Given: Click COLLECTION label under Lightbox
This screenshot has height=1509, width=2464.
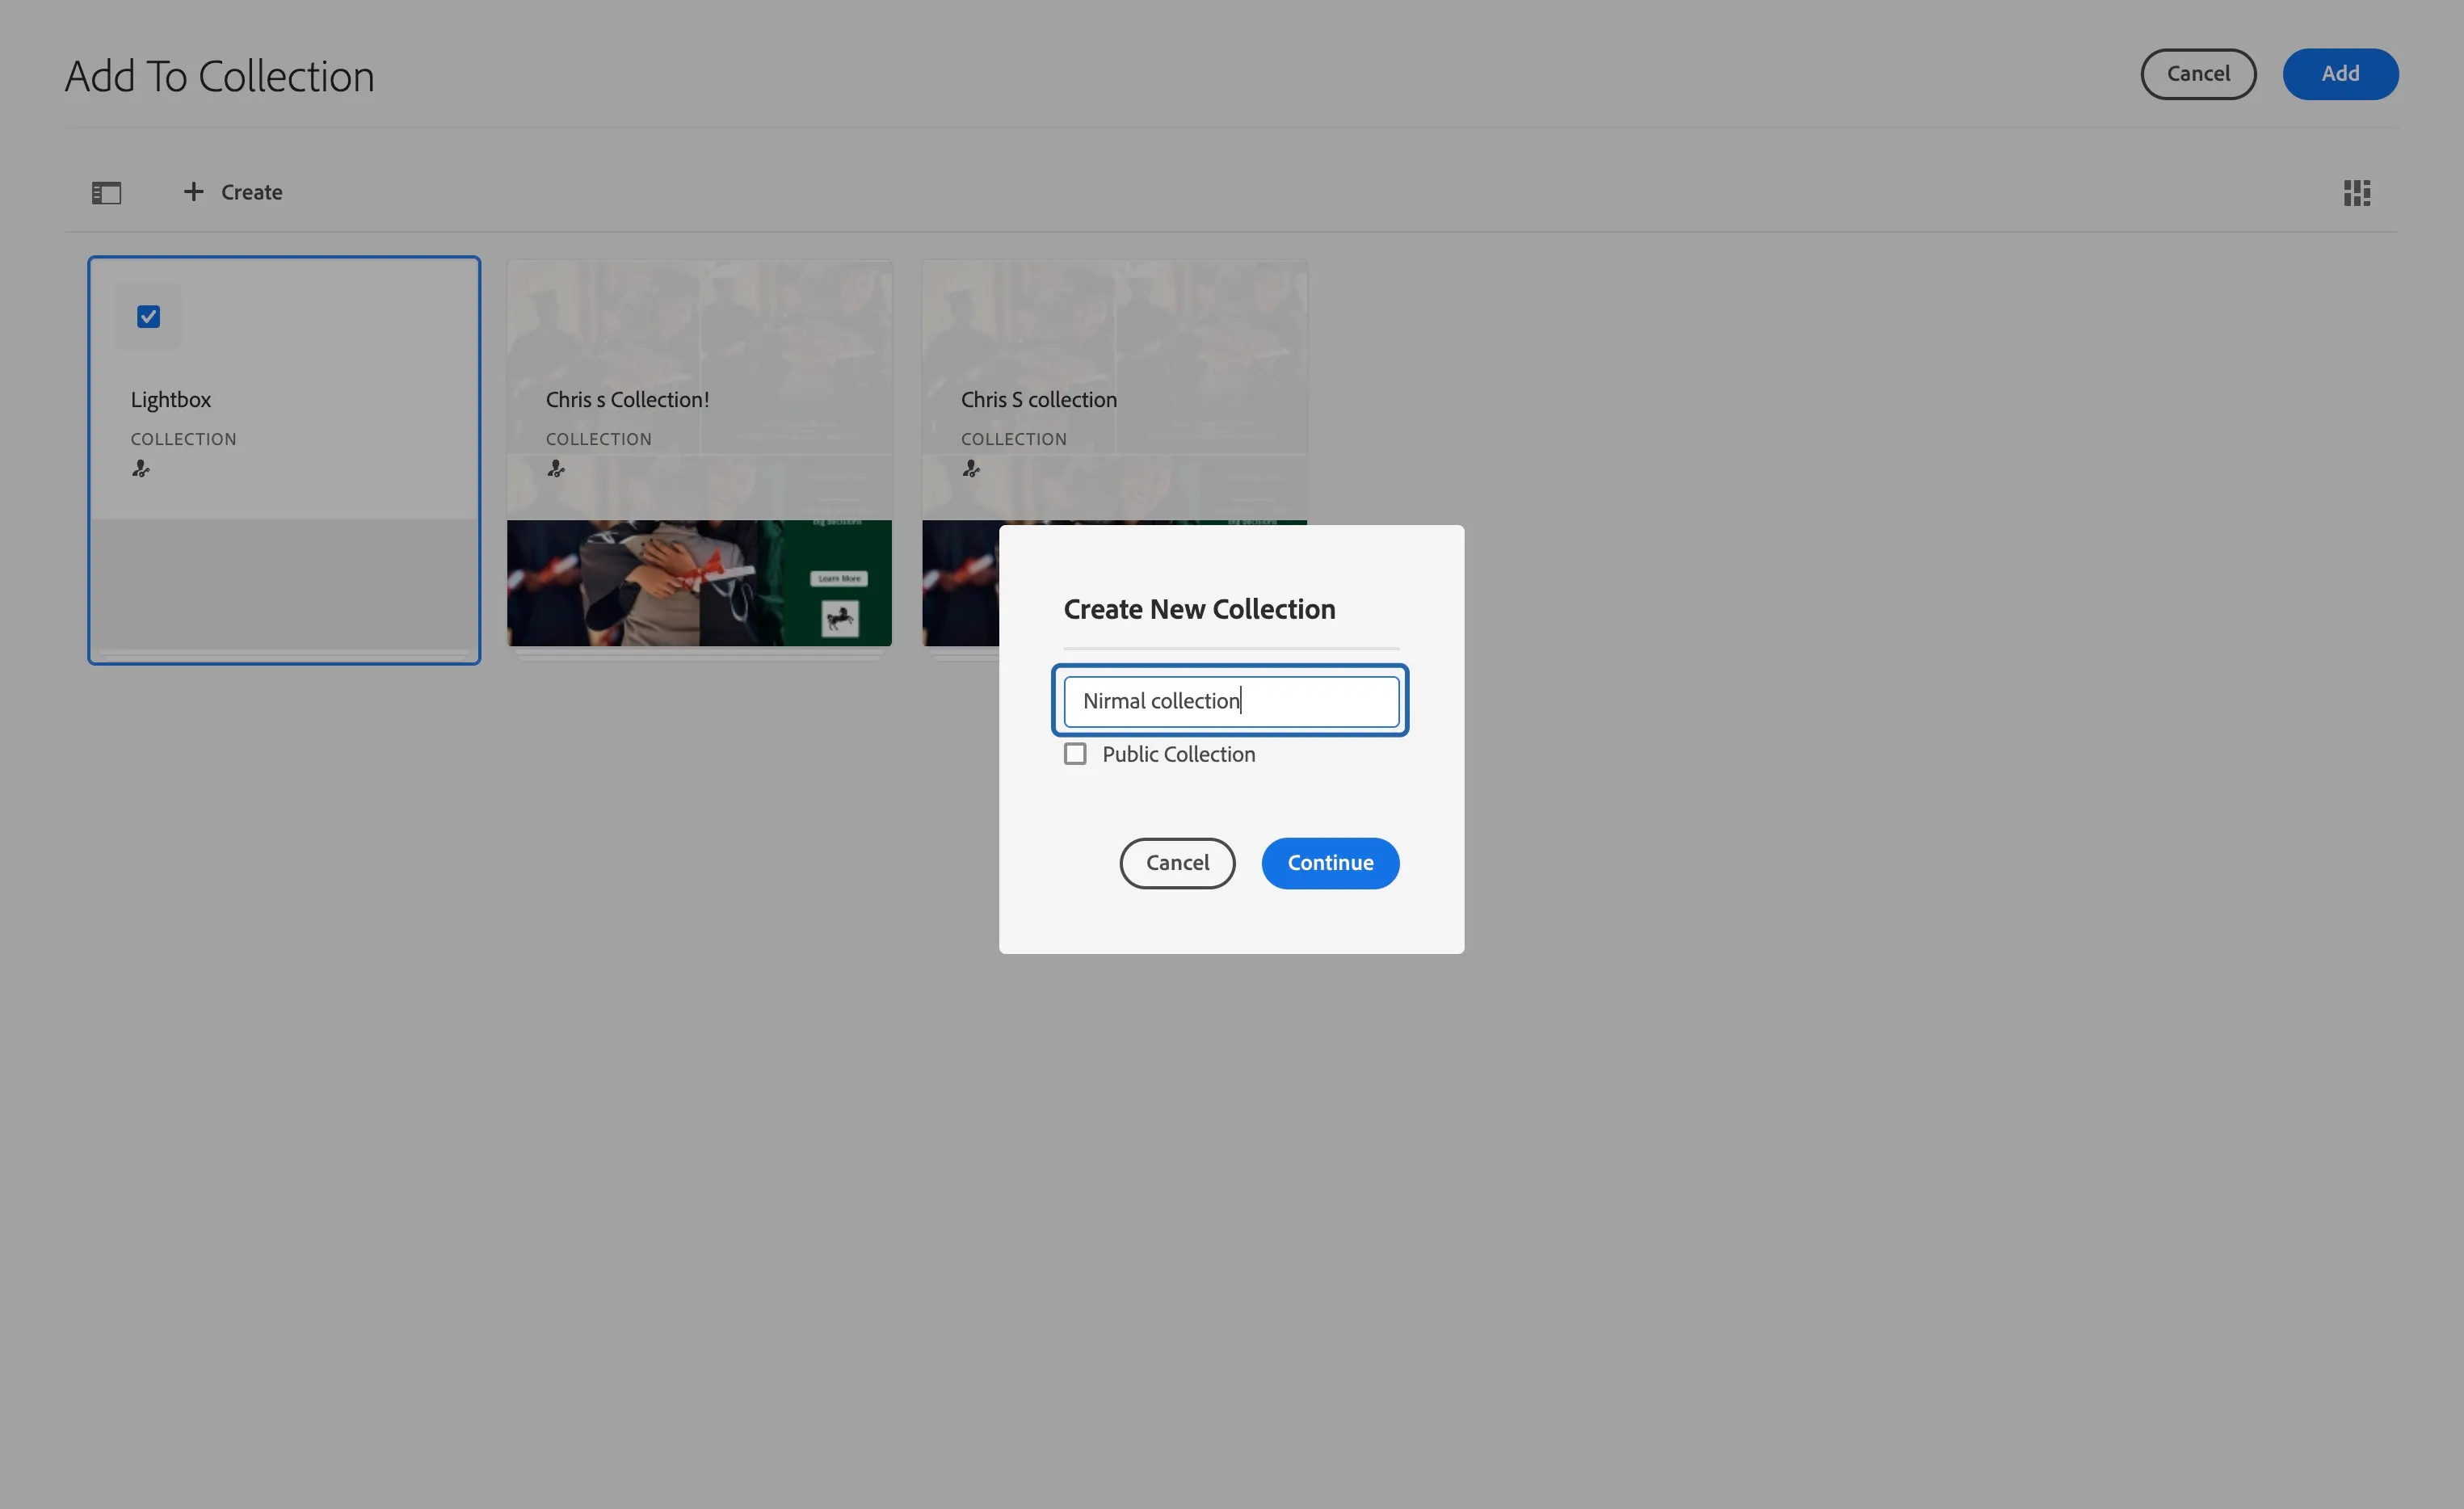Looking at the screenshot, I should (184, 439).
